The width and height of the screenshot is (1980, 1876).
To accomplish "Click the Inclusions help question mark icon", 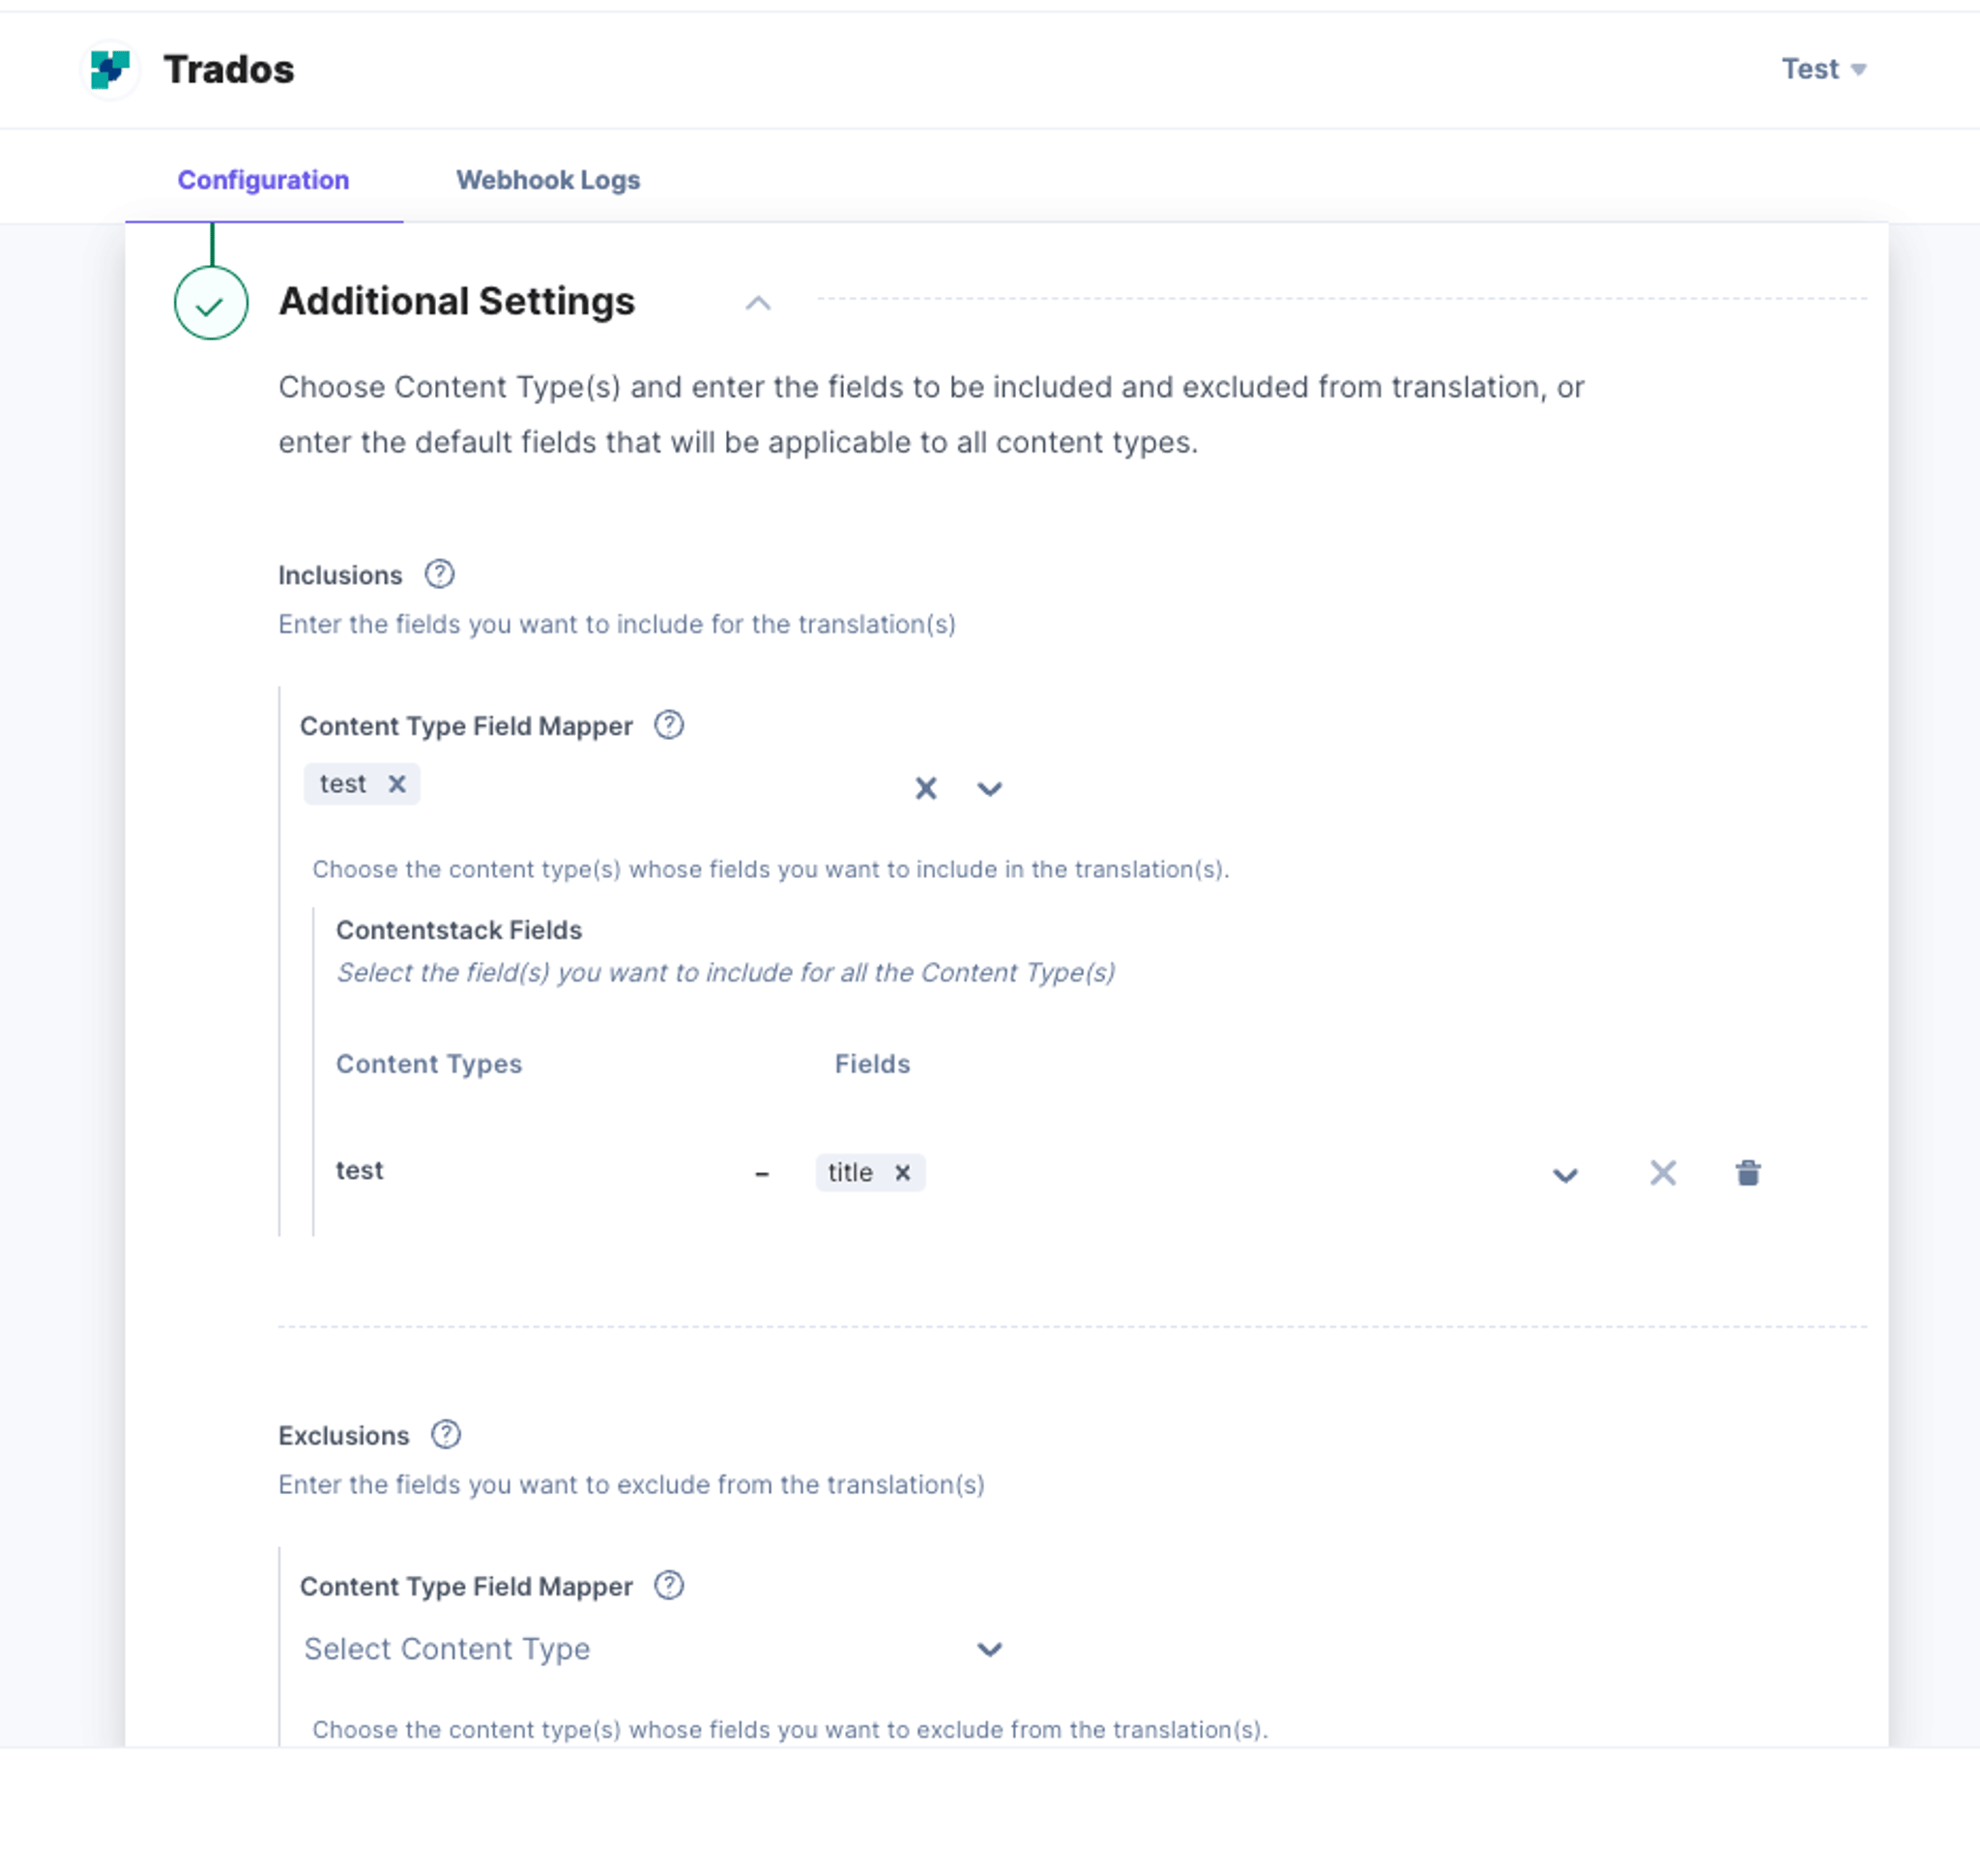I will click(439, 574).
